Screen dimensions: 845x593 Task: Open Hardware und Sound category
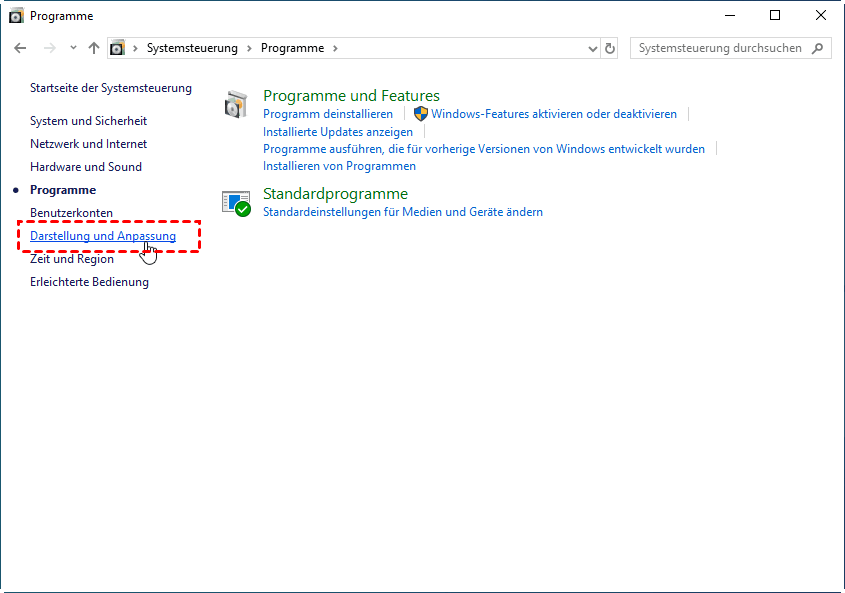pos(86,167)
